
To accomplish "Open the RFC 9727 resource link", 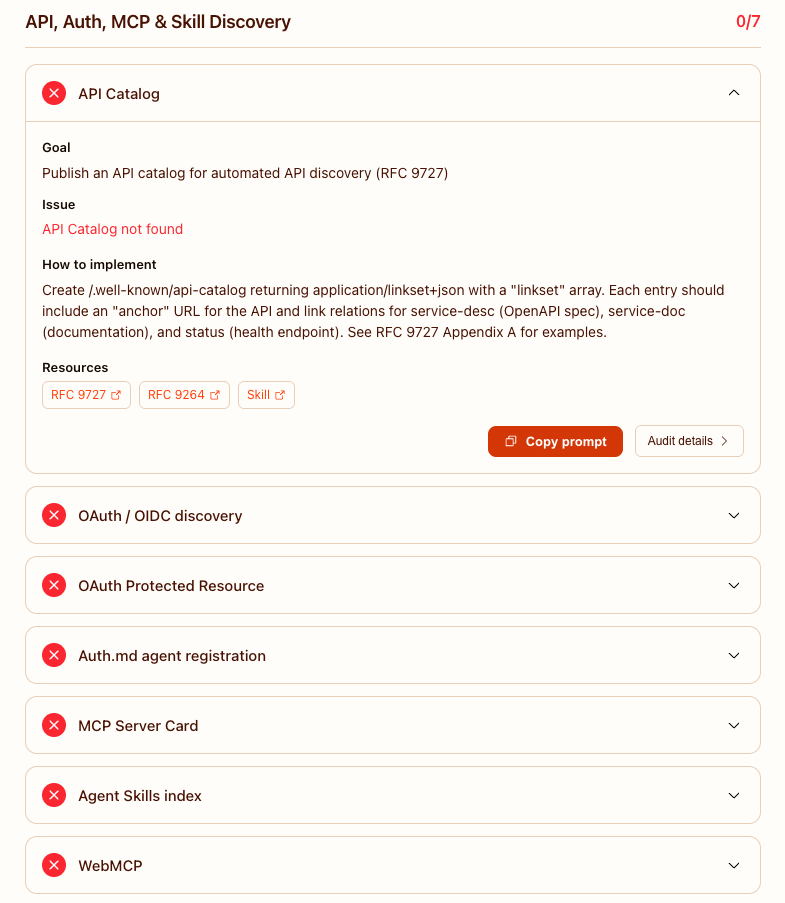I will pyautogui.click(x=86, y=395).
